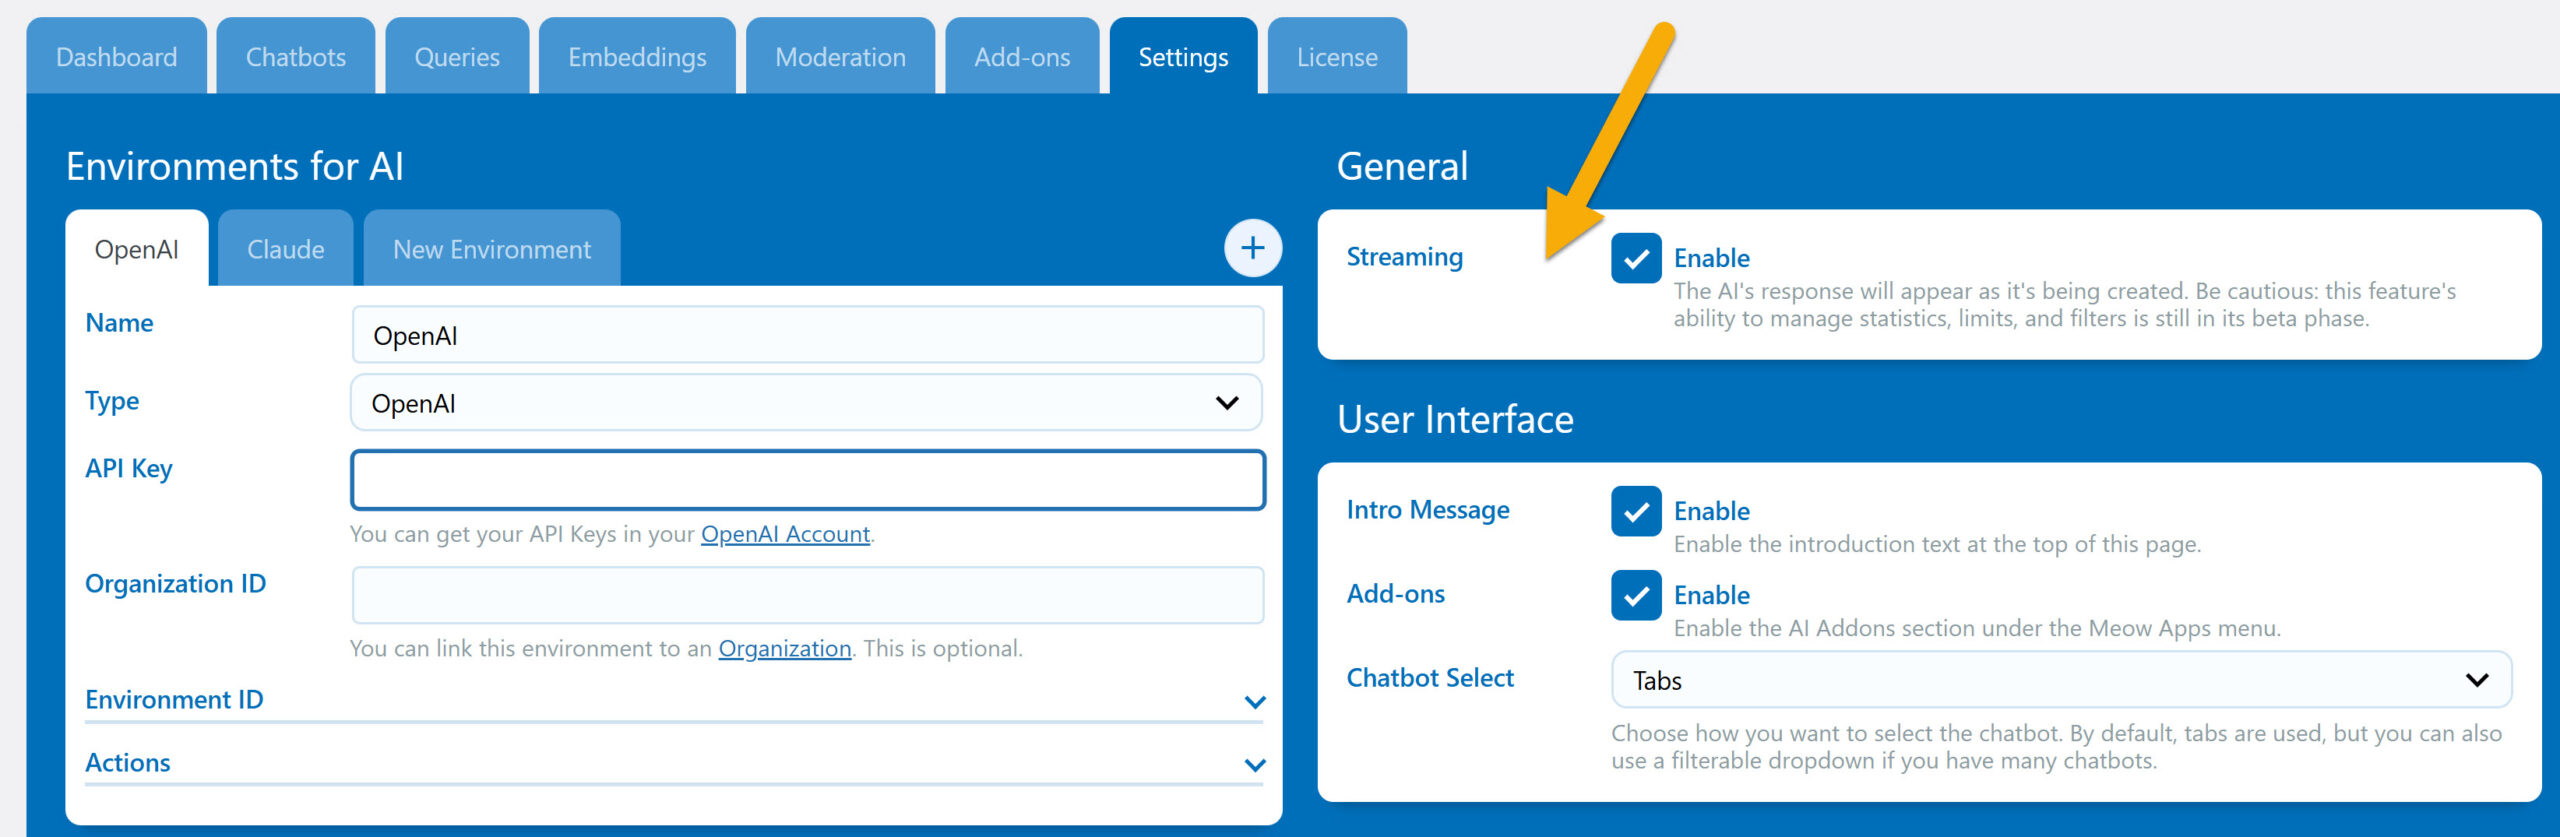
Task: Click into the Name input field
Action: click(808, 335)
